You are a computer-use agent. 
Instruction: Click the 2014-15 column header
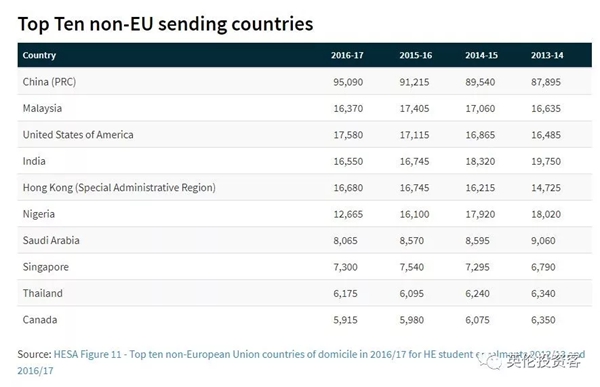481,55
